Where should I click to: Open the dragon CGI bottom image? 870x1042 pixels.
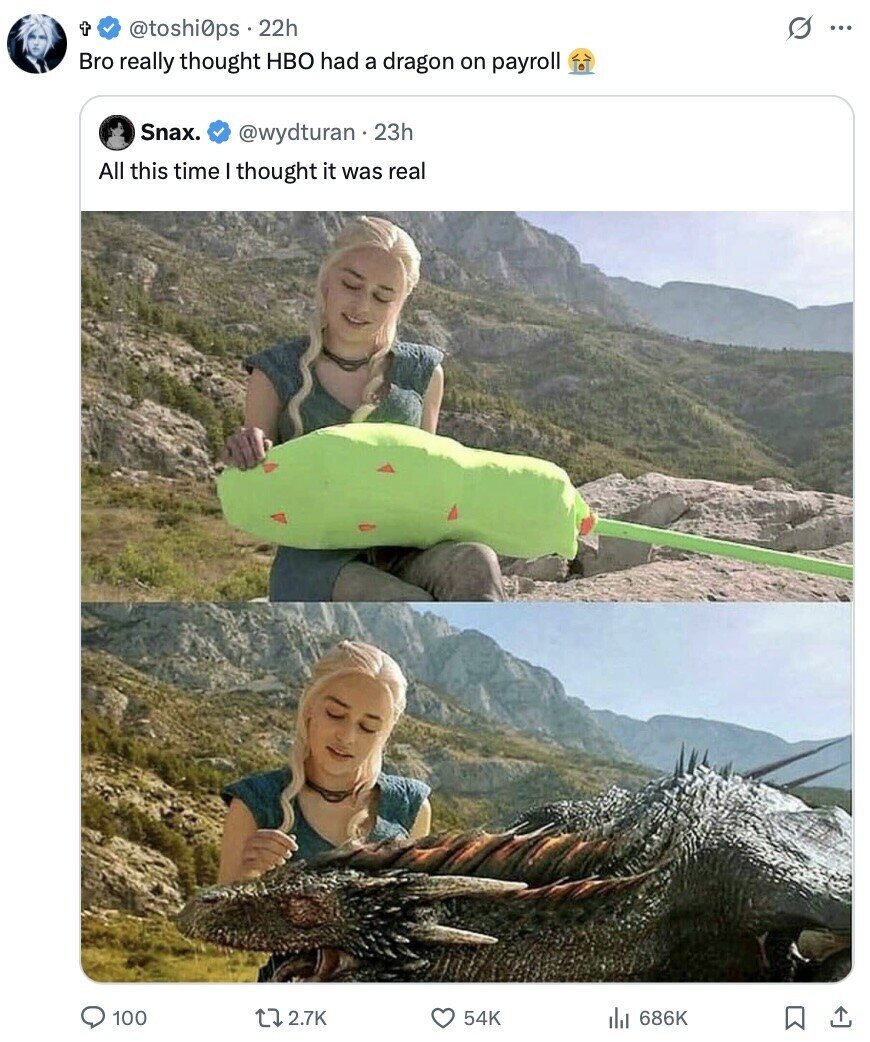pos(467,792)
